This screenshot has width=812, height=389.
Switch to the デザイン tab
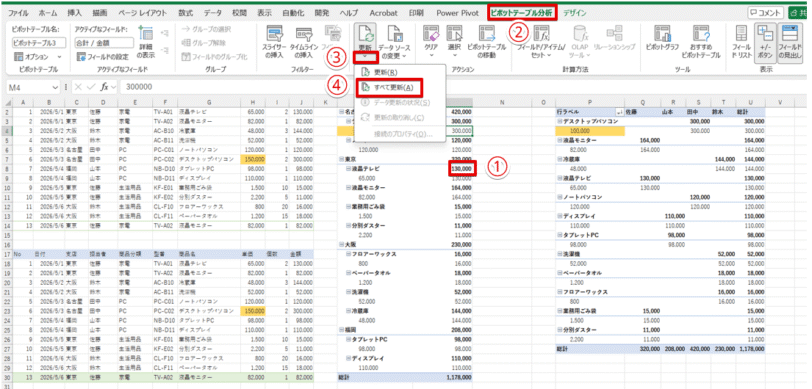576,13
